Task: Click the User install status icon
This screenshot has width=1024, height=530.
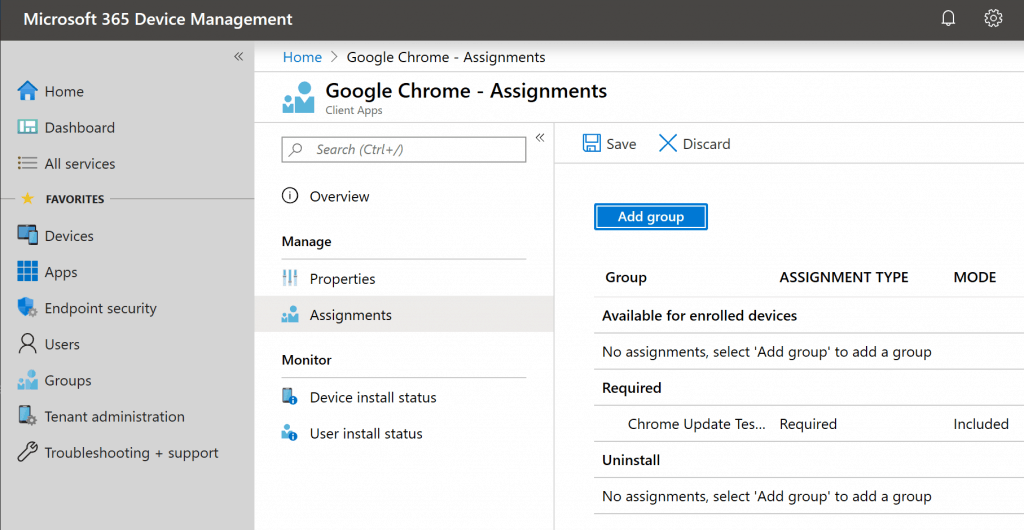Action: click(x=290, y=433)
